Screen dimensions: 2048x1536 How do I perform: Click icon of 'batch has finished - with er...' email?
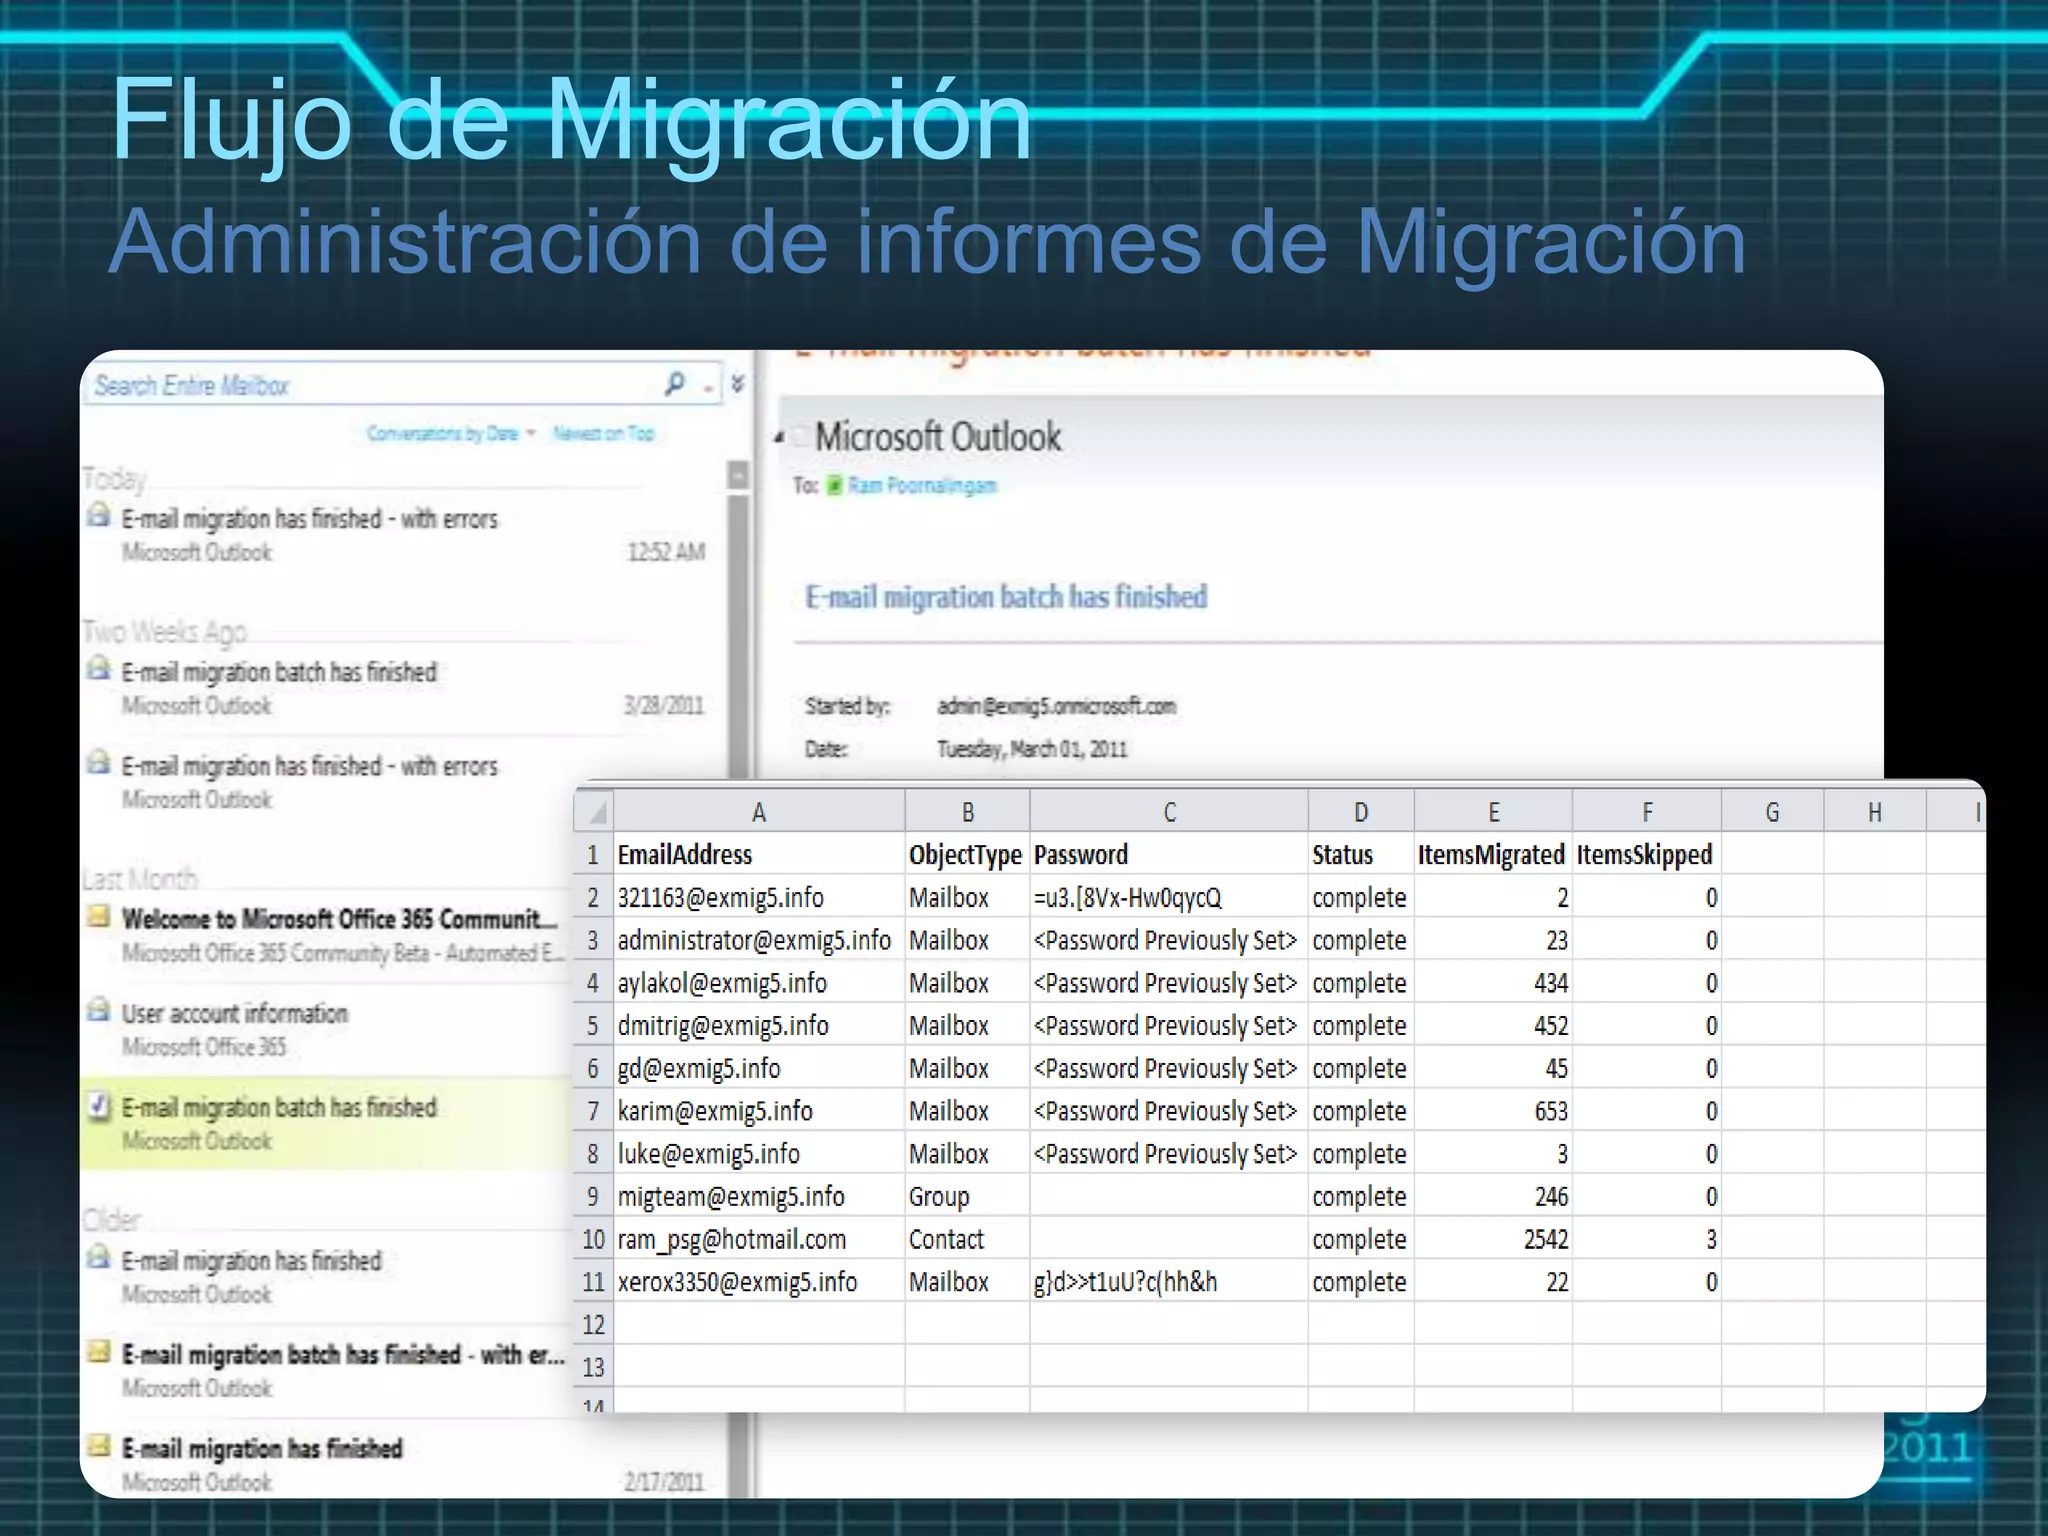98,1352
